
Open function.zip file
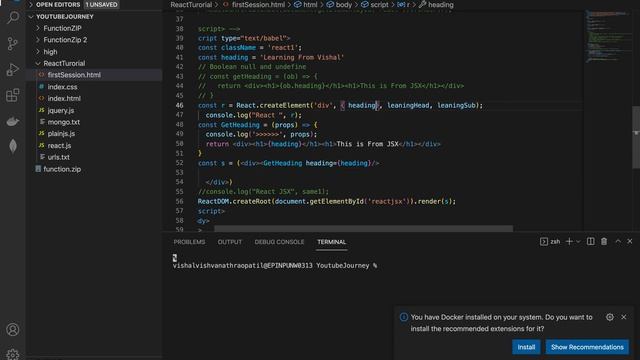click(x=62, y=169)
